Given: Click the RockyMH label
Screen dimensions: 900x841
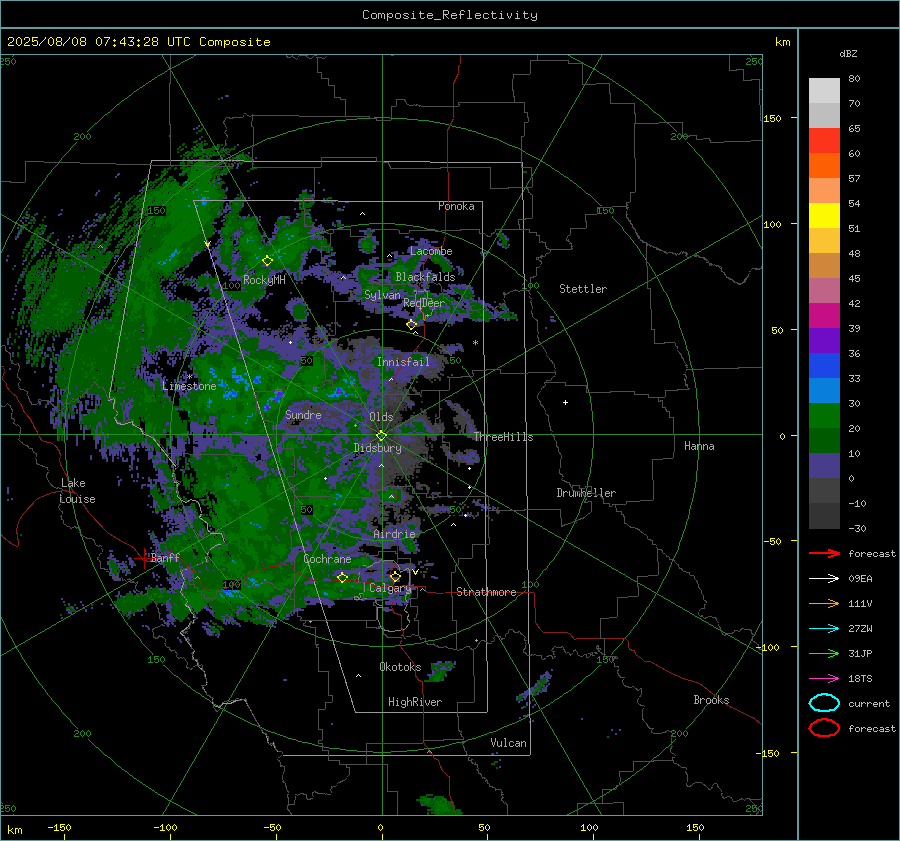Looking at the screenshot, I should pos(264,280).
